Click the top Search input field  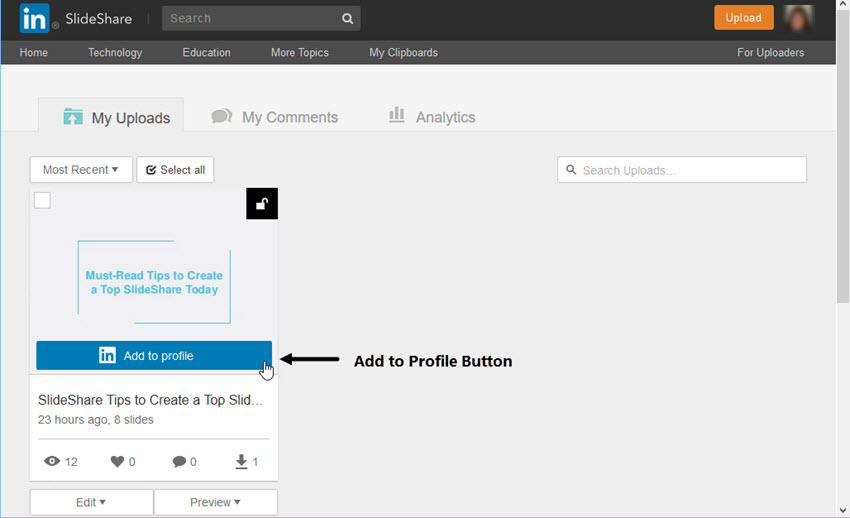pos(261,18)
